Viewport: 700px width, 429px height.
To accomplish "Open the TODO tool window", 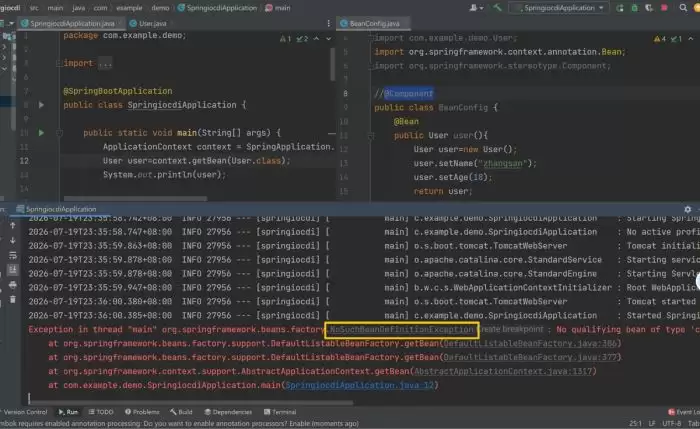I will [x=101, y=412].
